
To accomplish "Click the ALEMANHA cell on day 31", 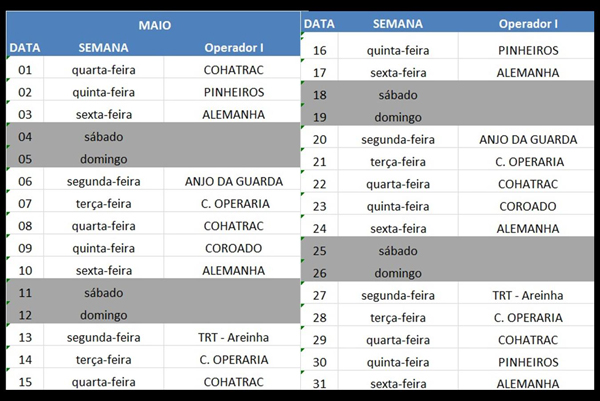I will tap(527, 383).
